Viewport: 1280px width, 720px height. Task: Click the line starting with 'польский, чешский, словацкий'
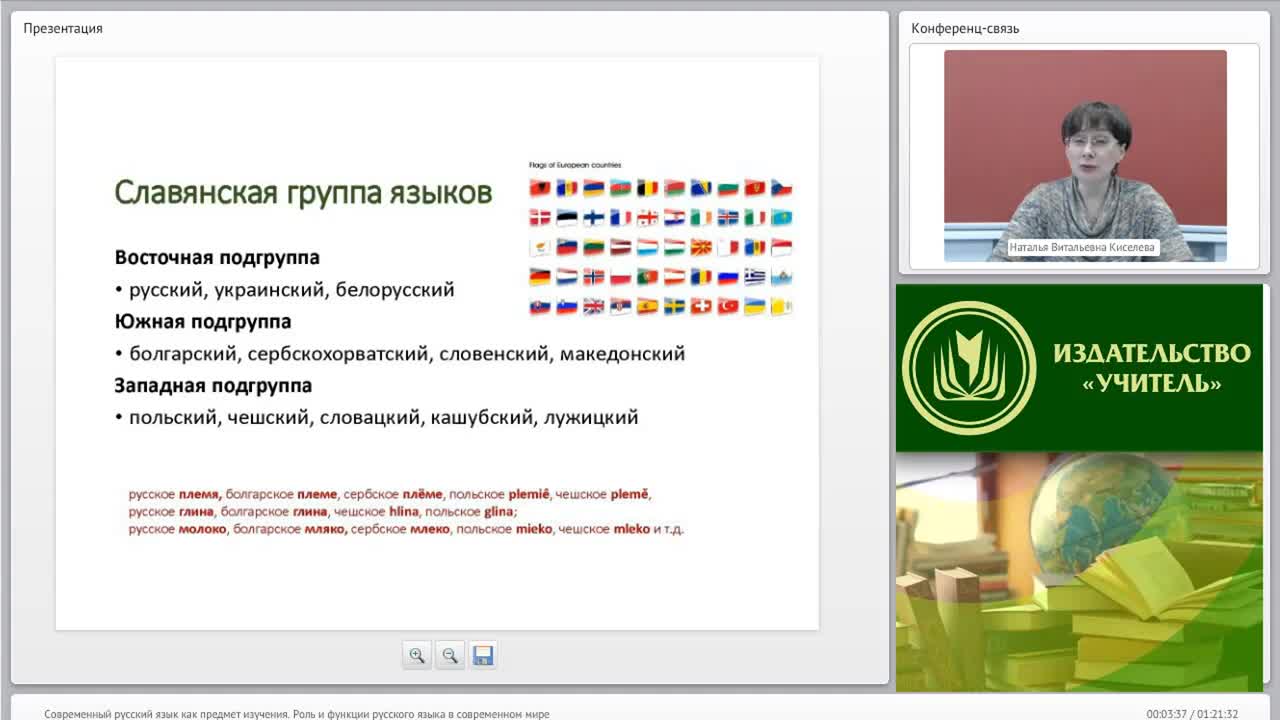[377, 418]
